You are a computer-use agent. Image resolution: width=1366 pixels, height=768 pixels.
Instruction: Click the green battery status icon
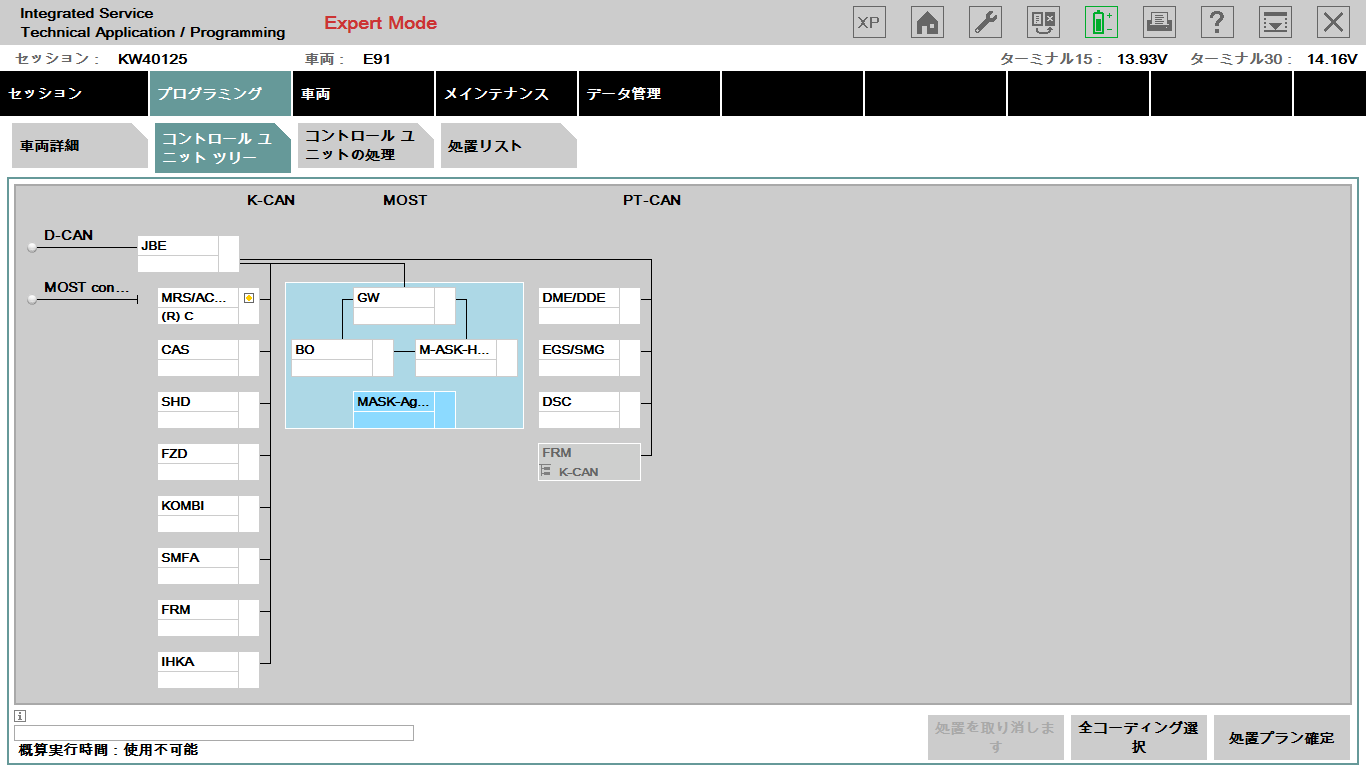coord(1101,22)
